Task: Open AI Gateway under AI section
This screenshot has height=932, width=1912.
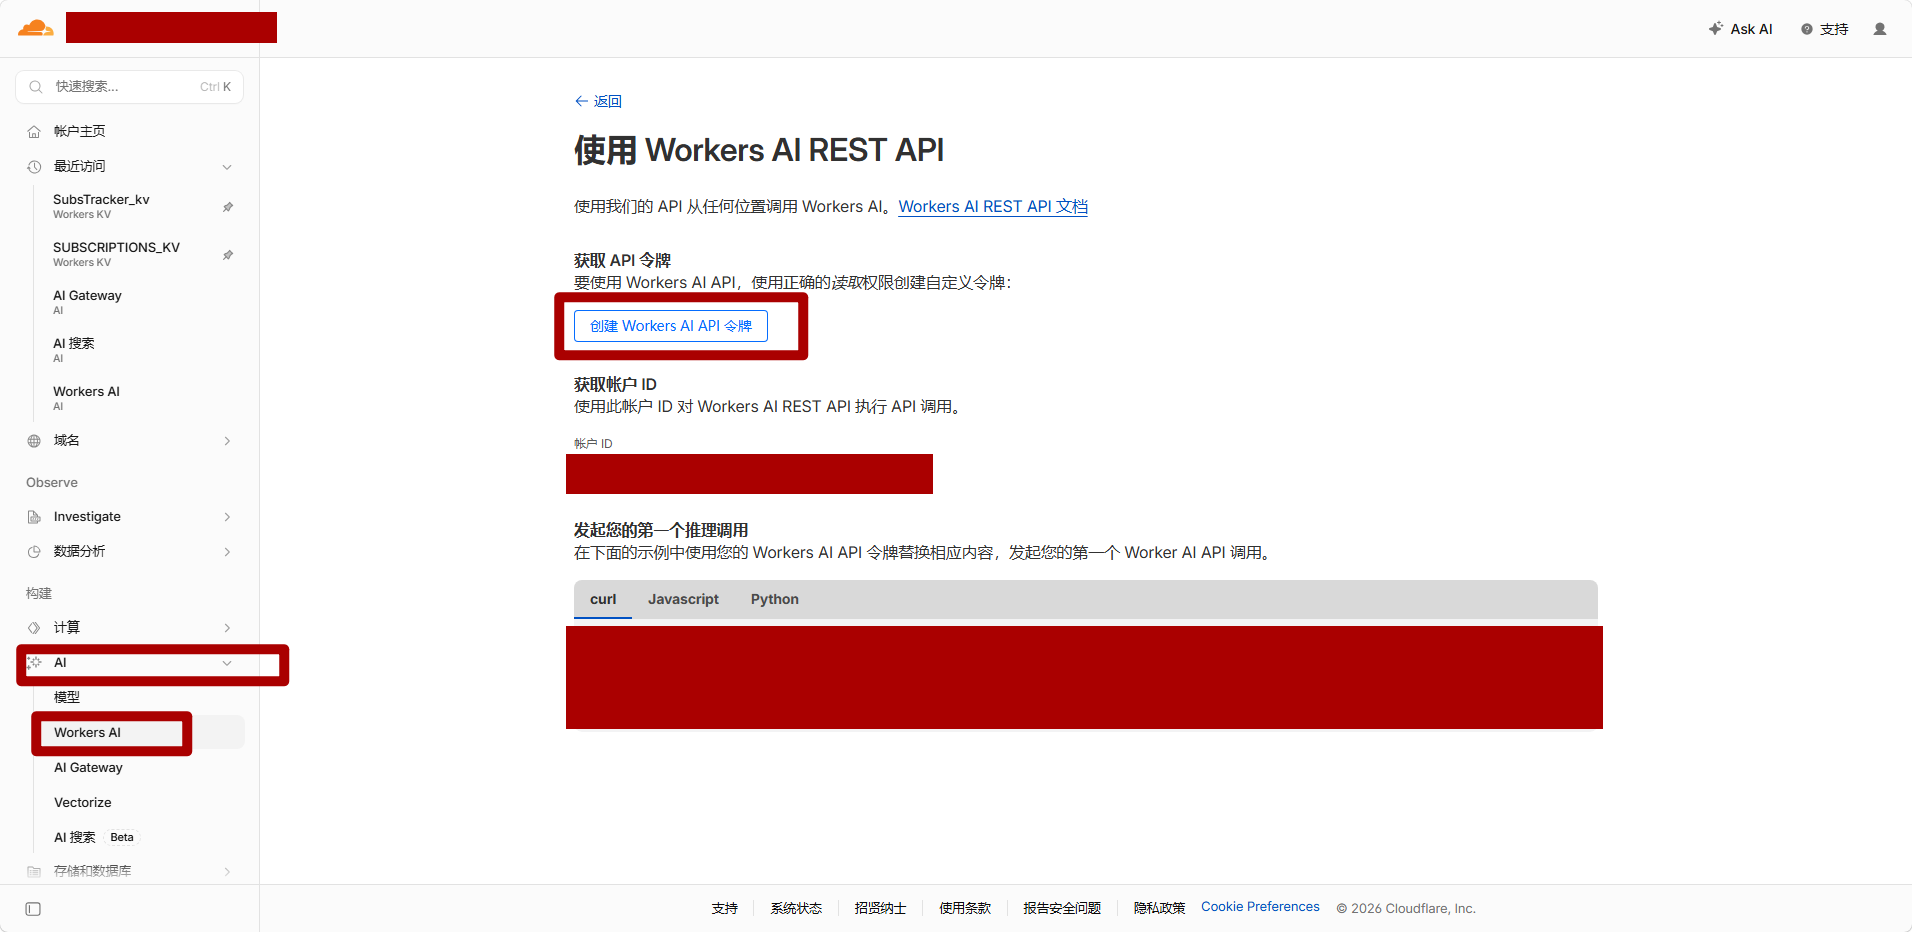Action: [88, 767]
